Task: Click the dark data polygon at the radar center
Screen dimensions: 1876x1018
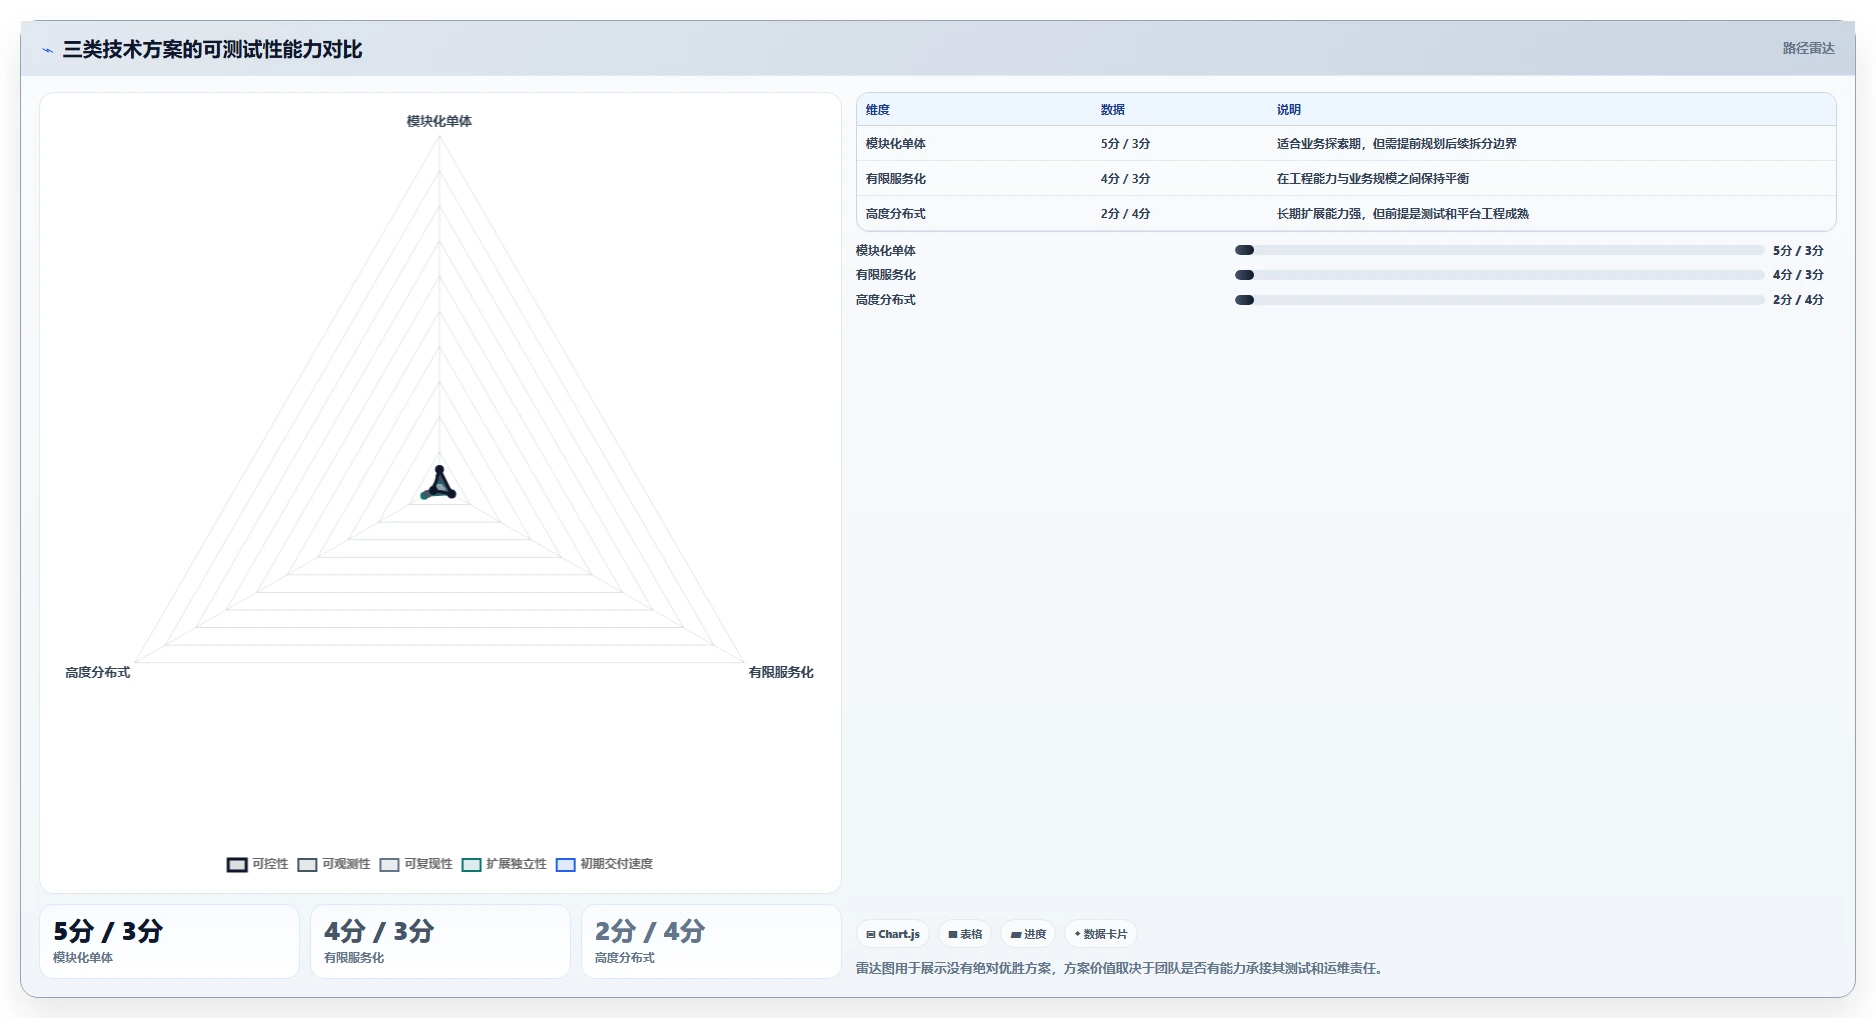Action: (x=439, y=485)
